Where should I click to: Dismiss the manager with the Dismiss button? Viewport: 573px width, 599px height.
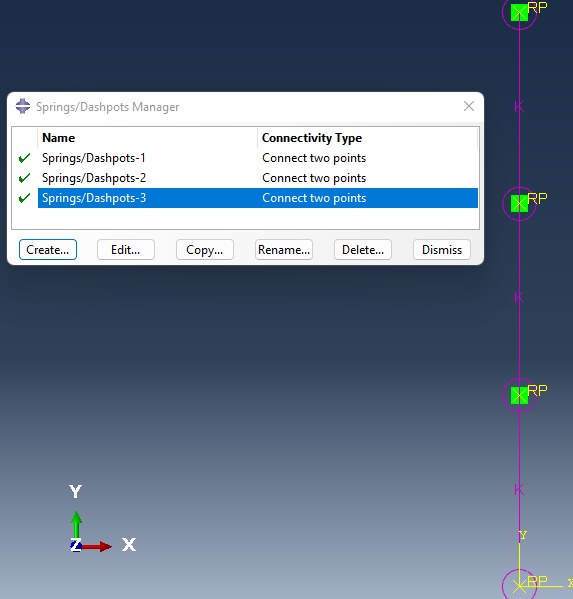click(442, 249)
